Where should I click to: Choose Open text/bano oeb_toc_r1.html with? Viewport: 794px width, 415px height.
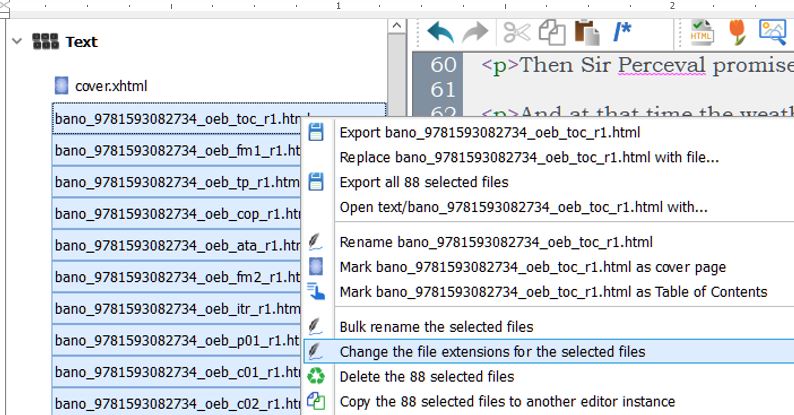point(548,207)
